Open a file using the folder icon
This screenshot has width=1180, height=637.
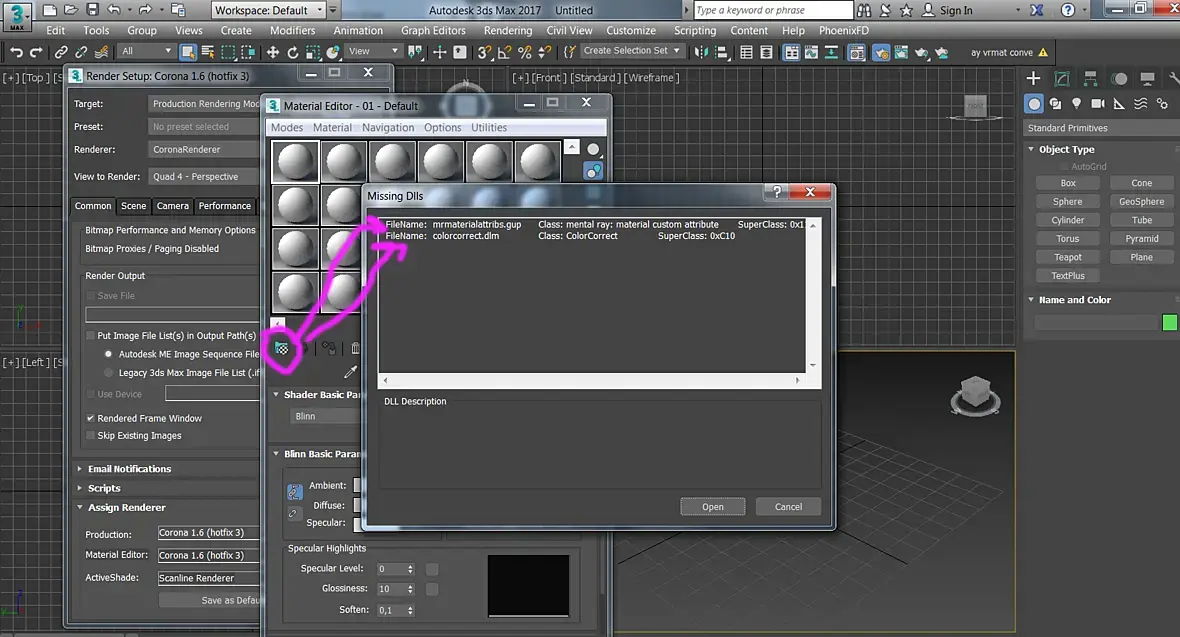[x=71, y=10]
